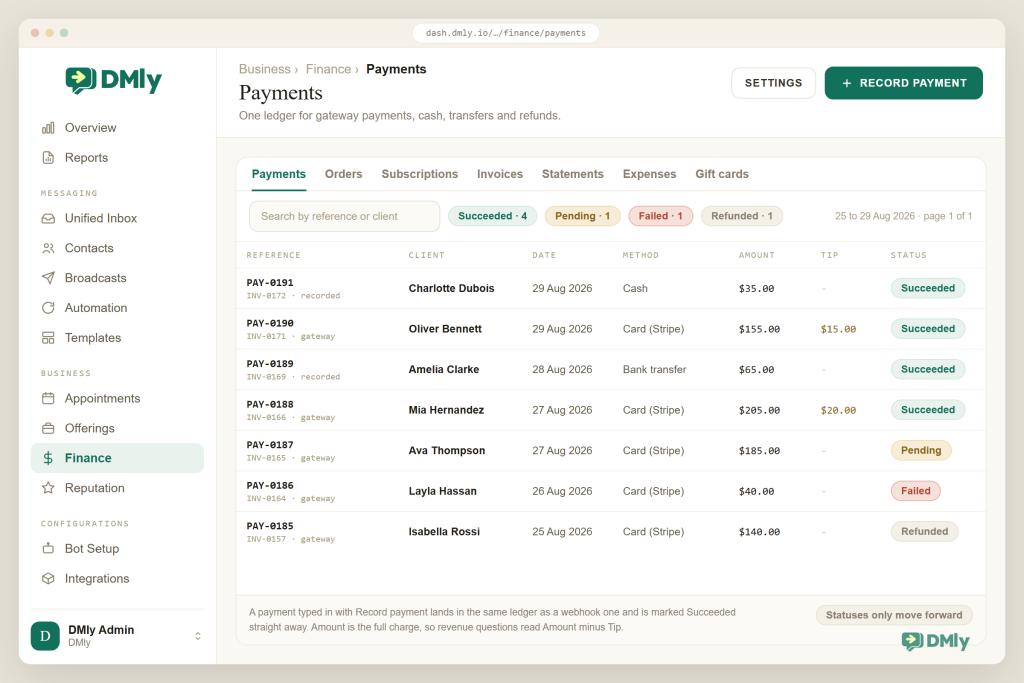View the Expenses tab
This screenshot has width=1024, height=683.
click(x=649, y=174)
